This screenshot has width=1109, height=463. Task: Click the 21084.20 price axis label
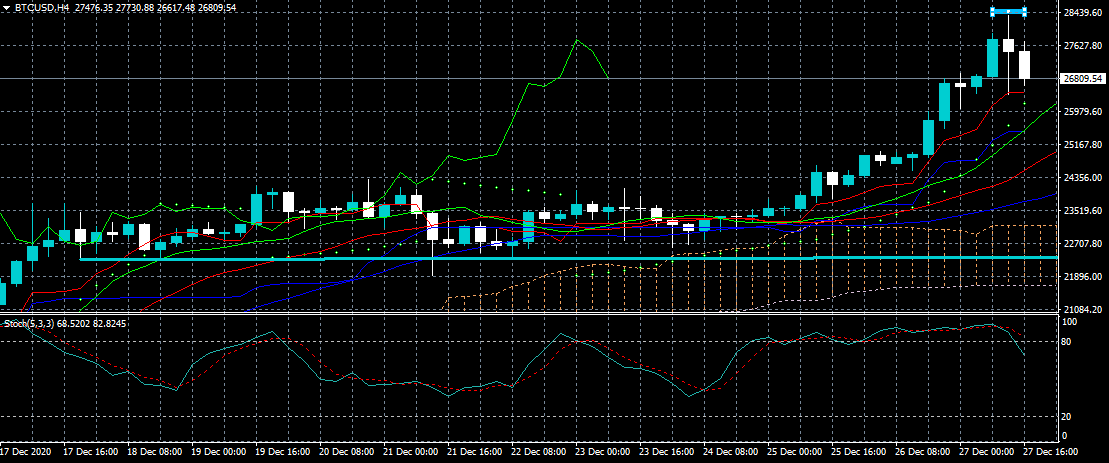click(1083, 309)
